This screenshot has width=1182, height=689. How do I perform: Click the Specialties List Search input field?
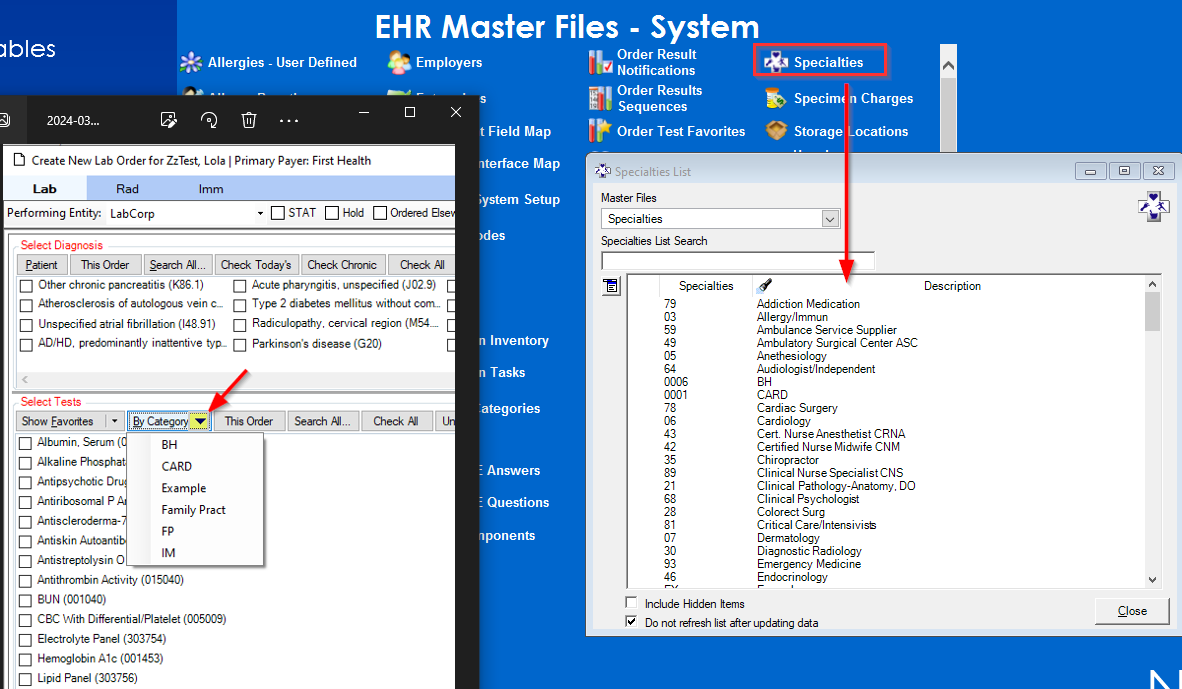click(x=737, y=260)
